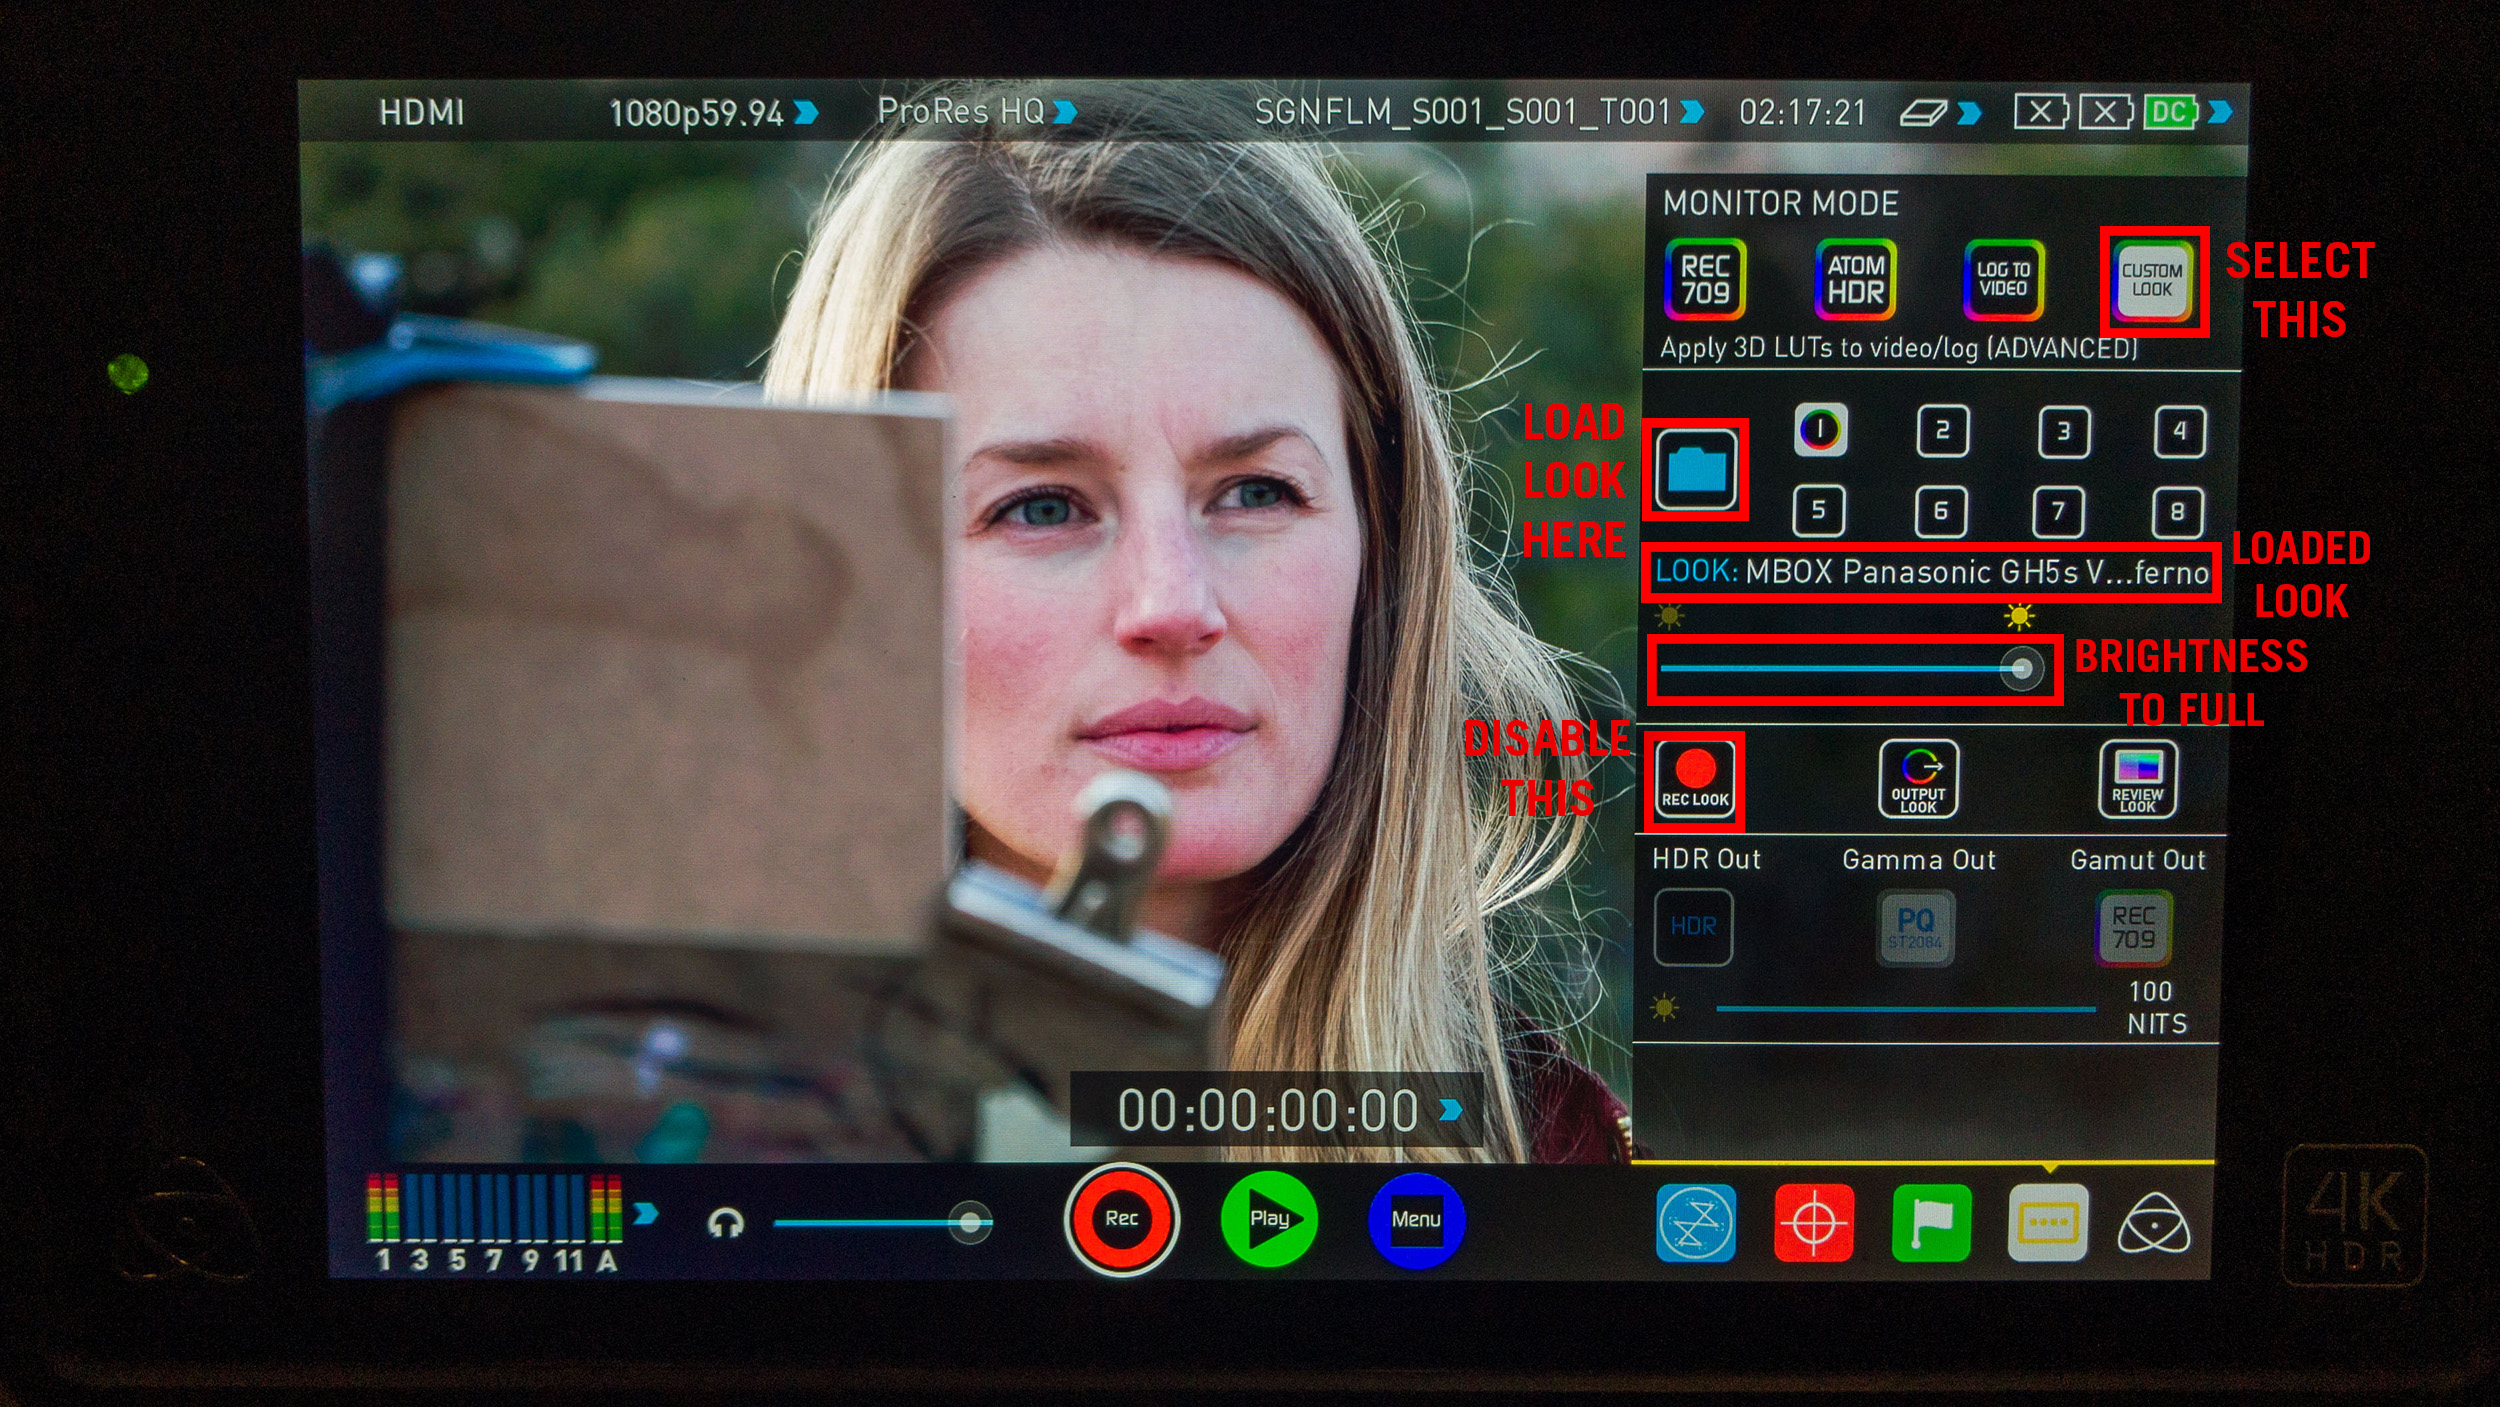Select LUT slot 3

2064,432
